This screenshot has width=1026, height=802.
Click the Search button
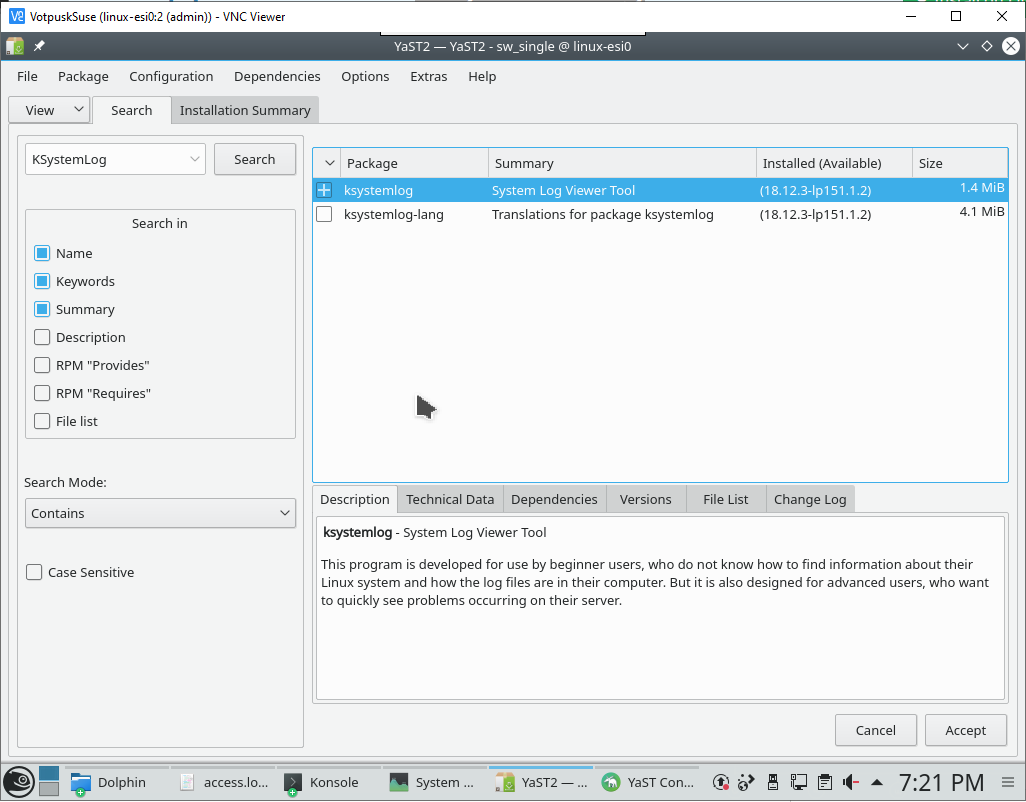(x=255, y=159)
